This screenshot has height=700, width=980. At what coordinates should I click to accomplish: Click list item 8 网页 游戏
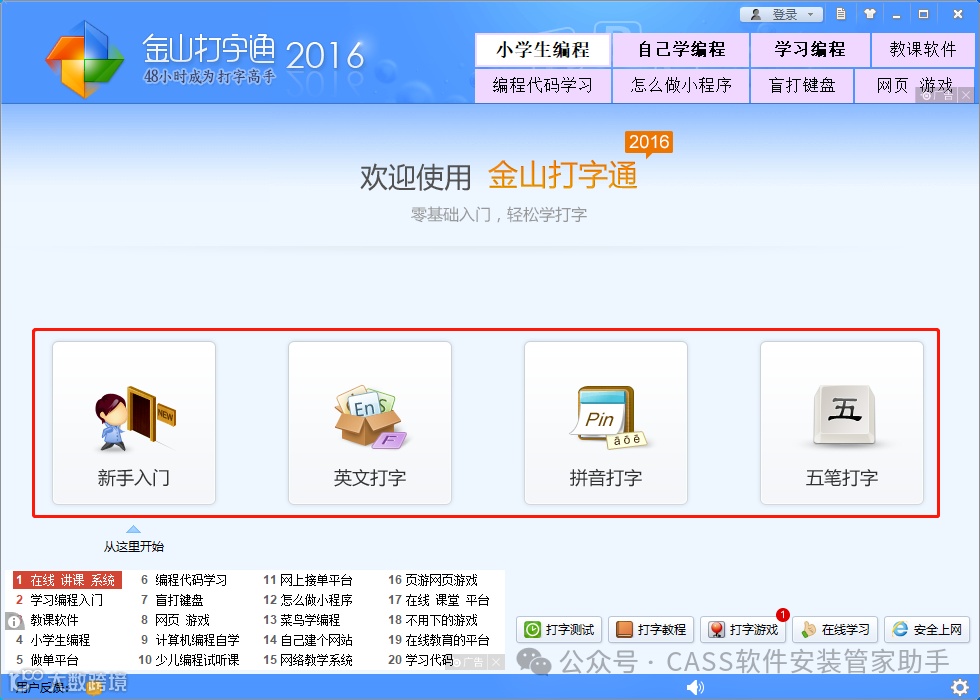pyautogui.click(x=175, y=620)
